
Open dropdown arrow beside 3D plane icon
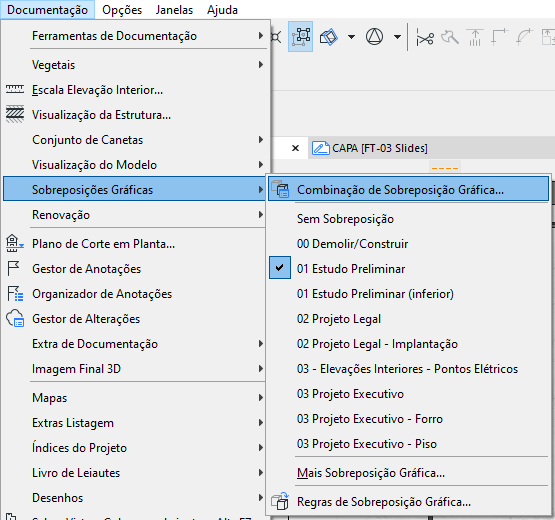[351, 37]
